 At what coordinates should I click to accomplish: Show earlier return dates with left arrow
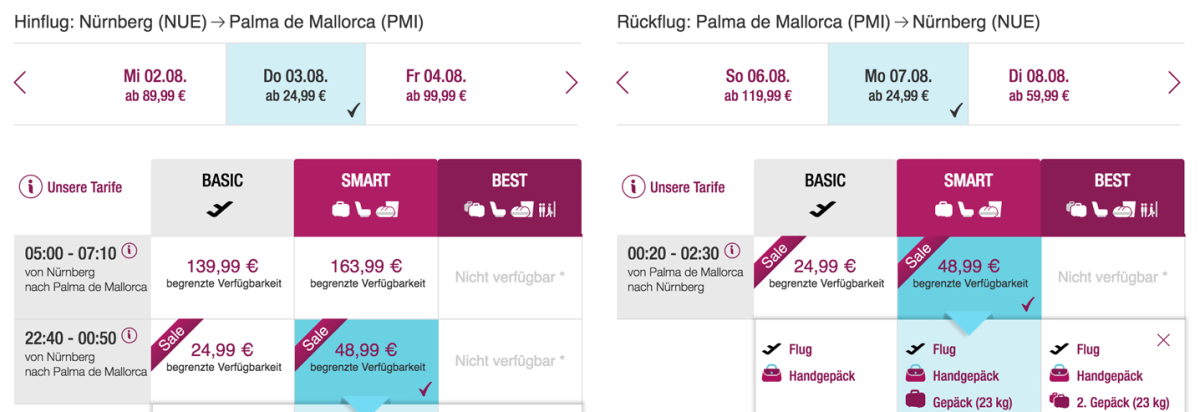tap(623, 82)
